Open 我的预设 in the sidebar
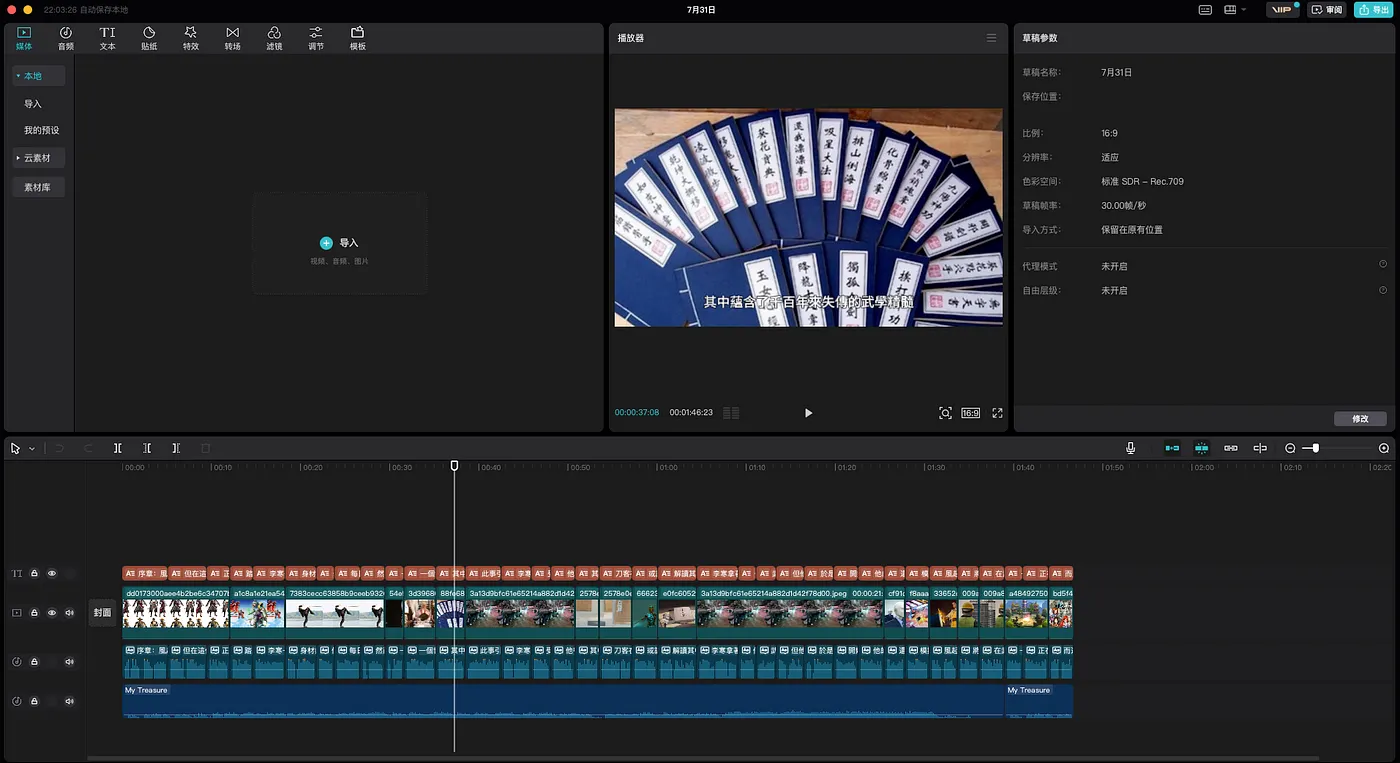Image resolution: width=1400 pixels, height=763 pixels. tap(42, 131)
